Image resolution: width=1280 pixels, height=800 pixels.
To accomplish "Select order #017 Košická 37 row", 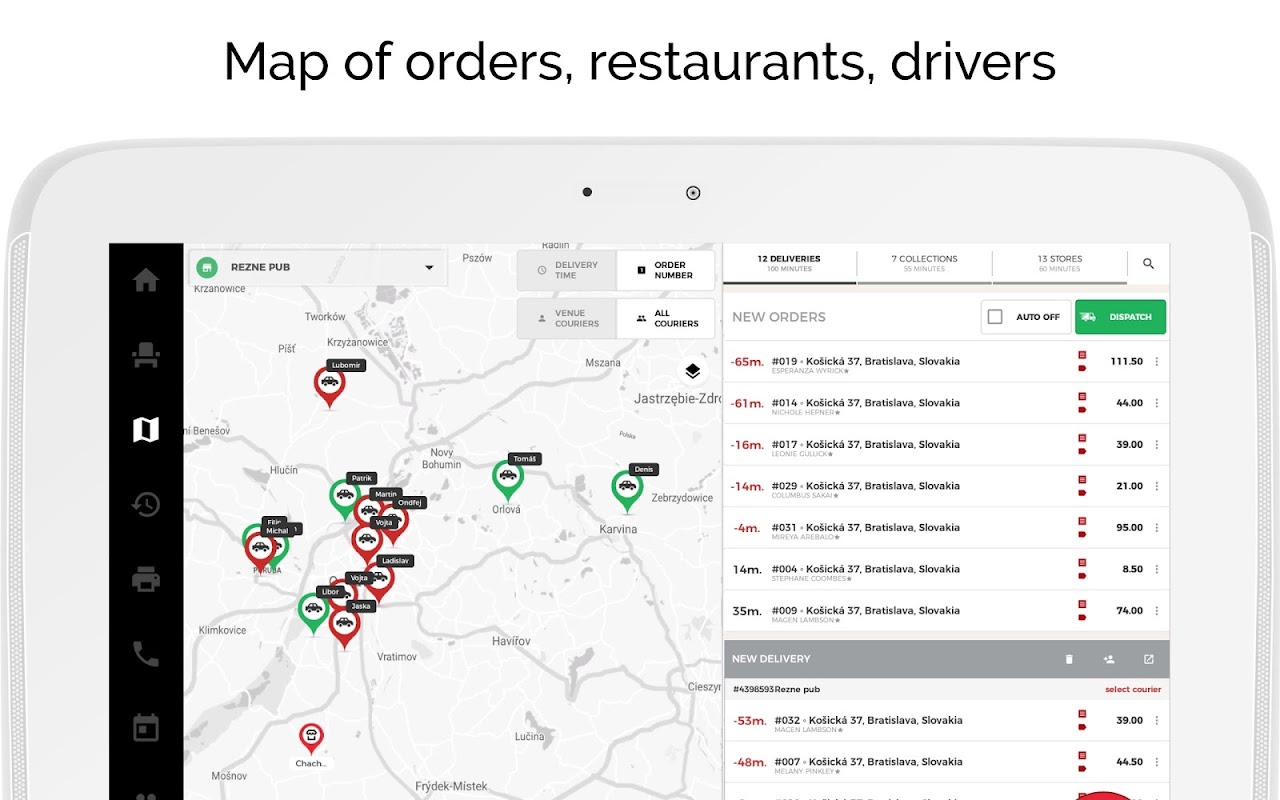I will click(946, 445).
